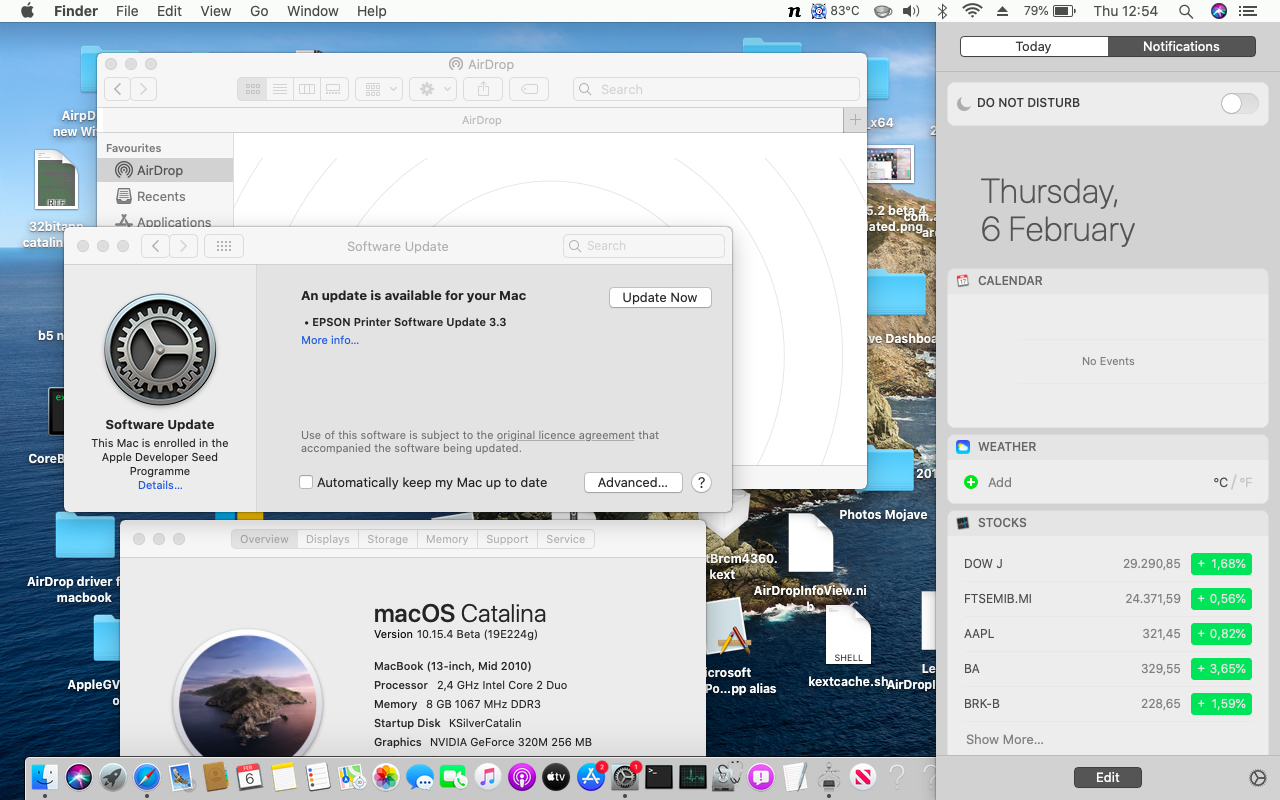Open App Store icon in Dock
The image size is (1280, 800).
click(x=591, y=776)
